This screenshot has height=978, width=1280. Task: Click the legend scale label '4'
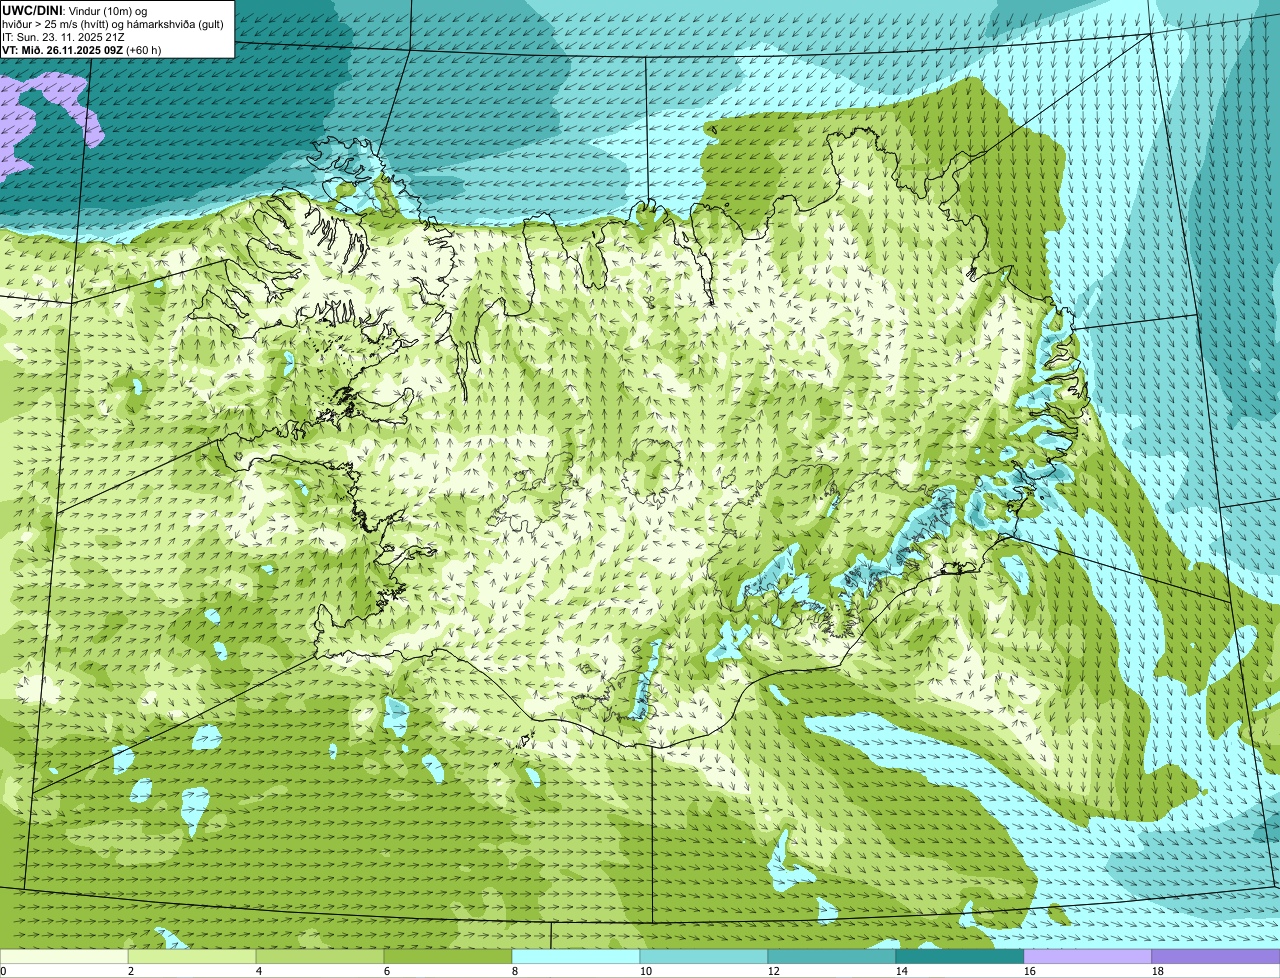[x=259, y=971]
